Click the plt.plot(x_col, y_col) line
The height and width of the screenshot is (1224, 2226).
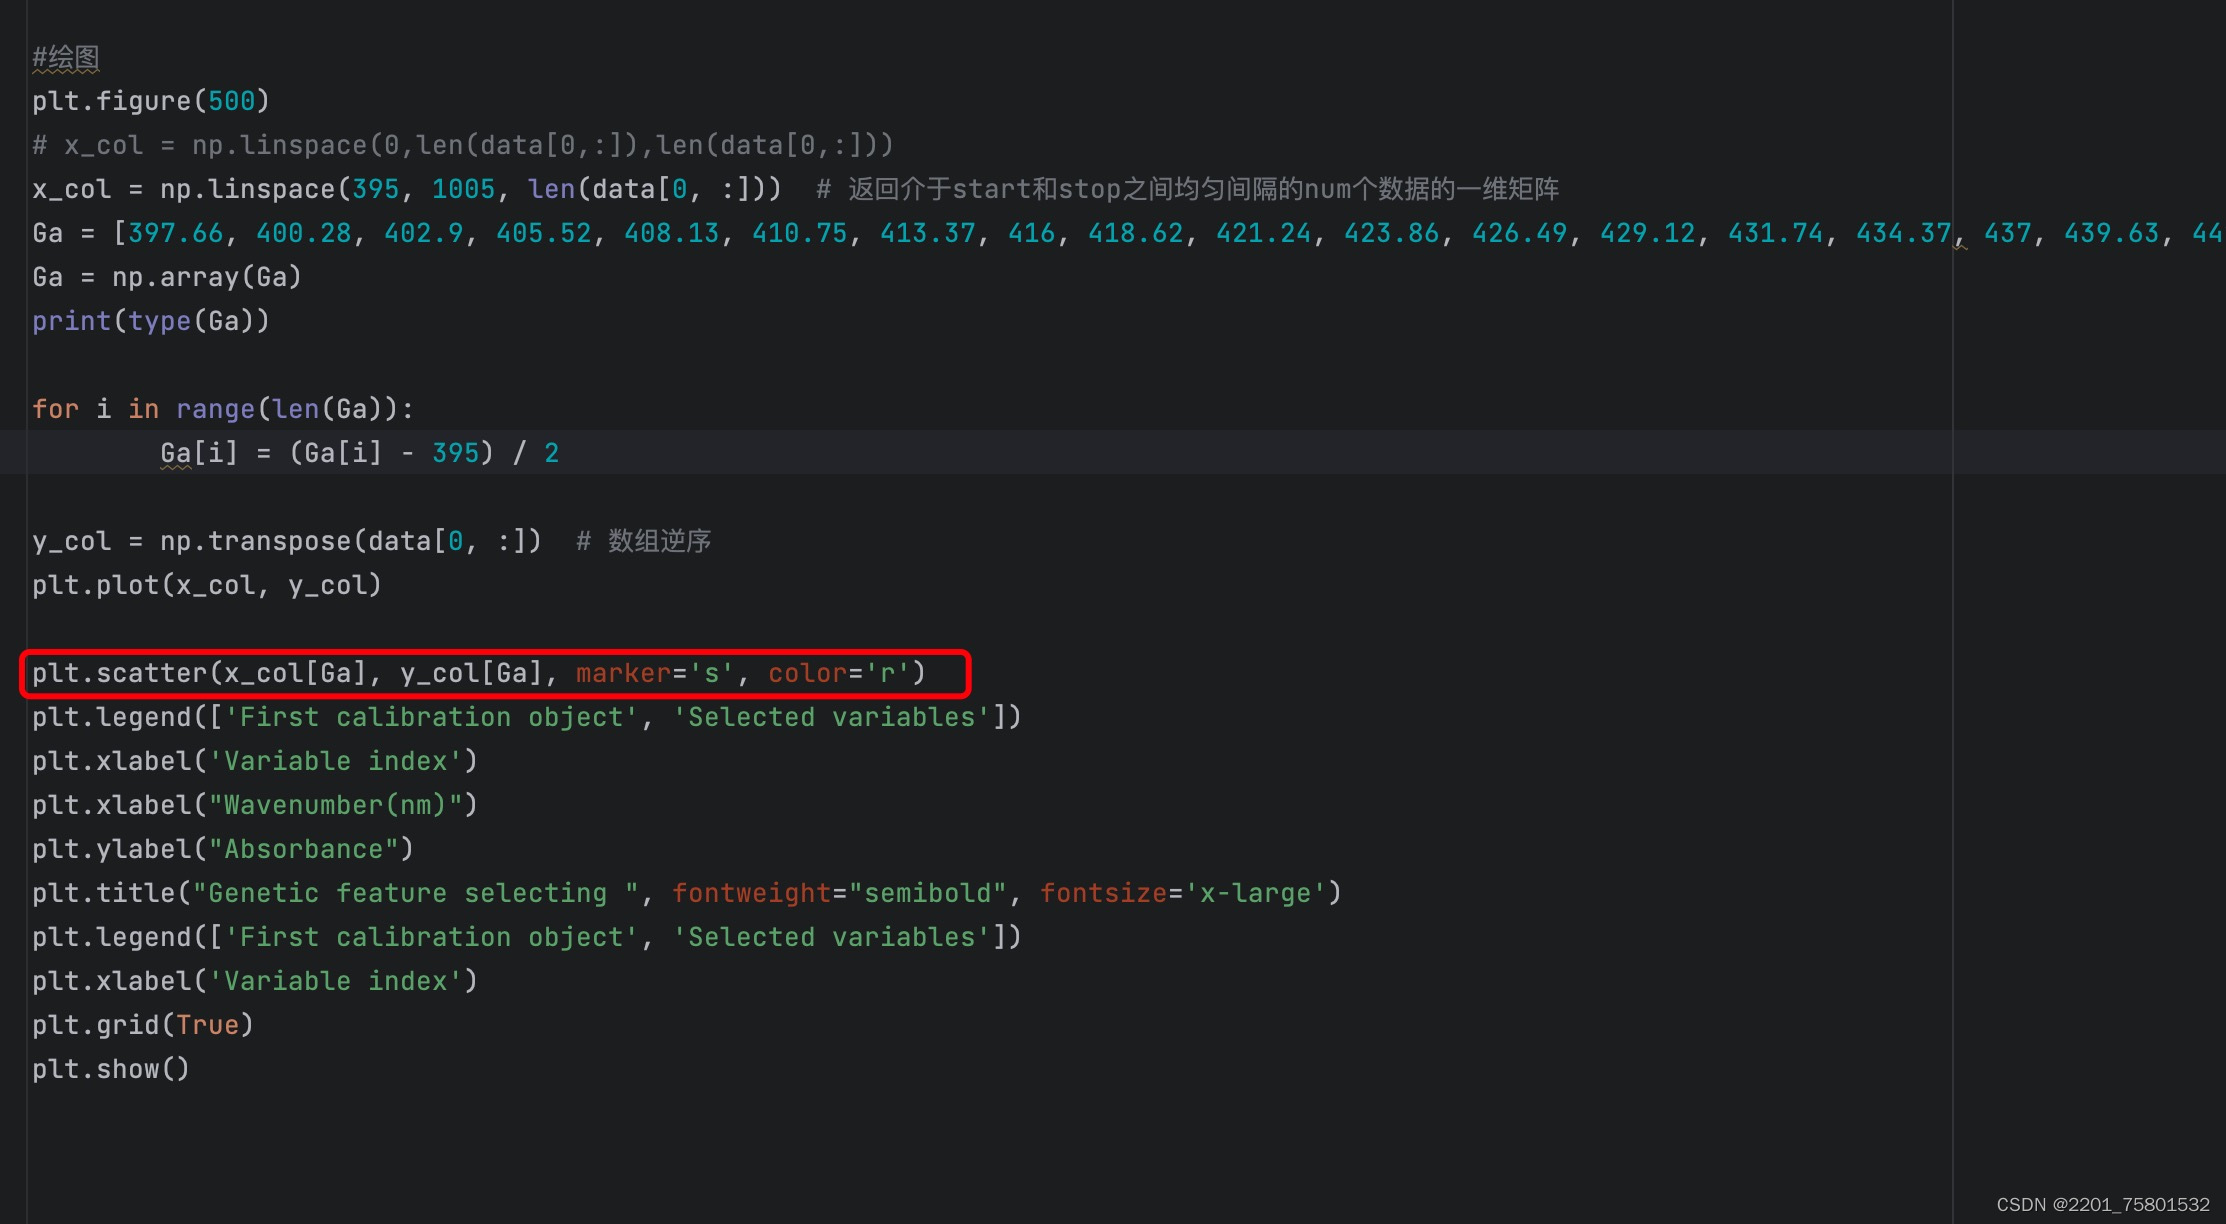coord(206,585)
